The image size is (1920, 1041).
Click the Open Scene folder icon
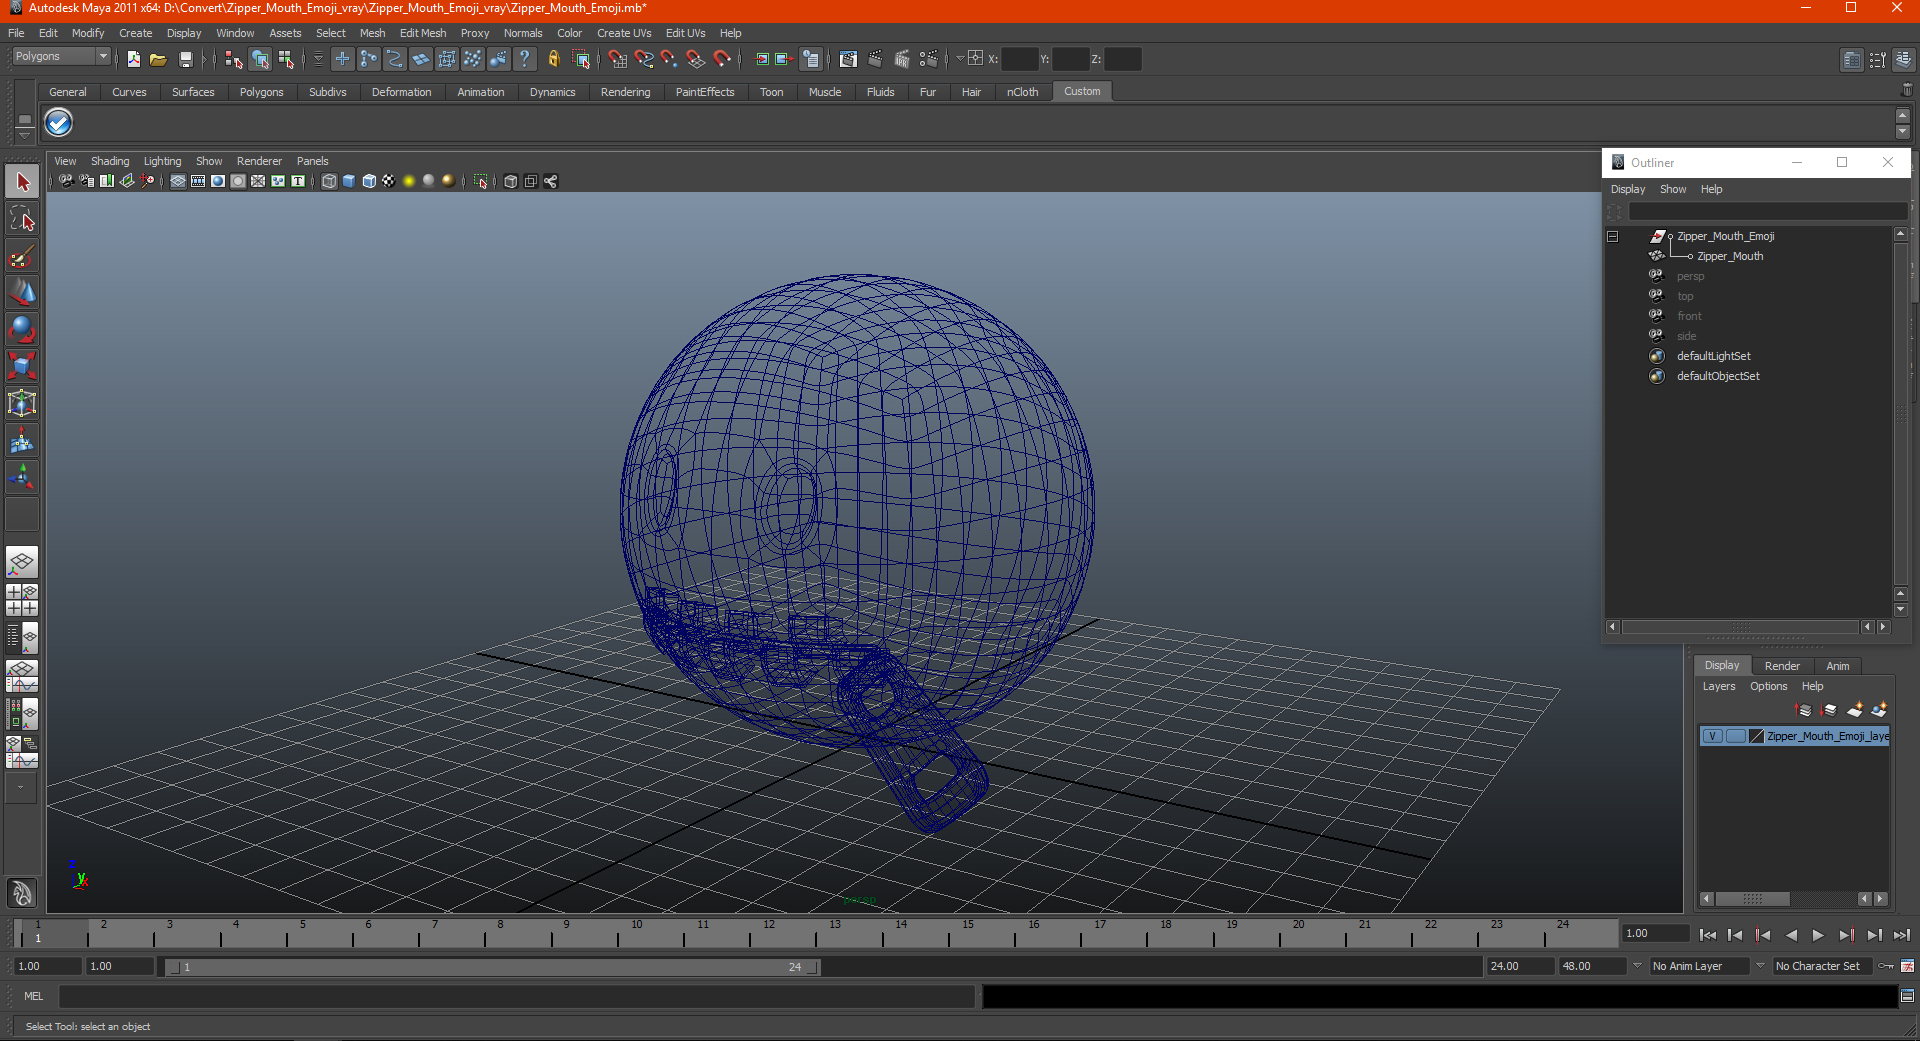click(158, 60)
